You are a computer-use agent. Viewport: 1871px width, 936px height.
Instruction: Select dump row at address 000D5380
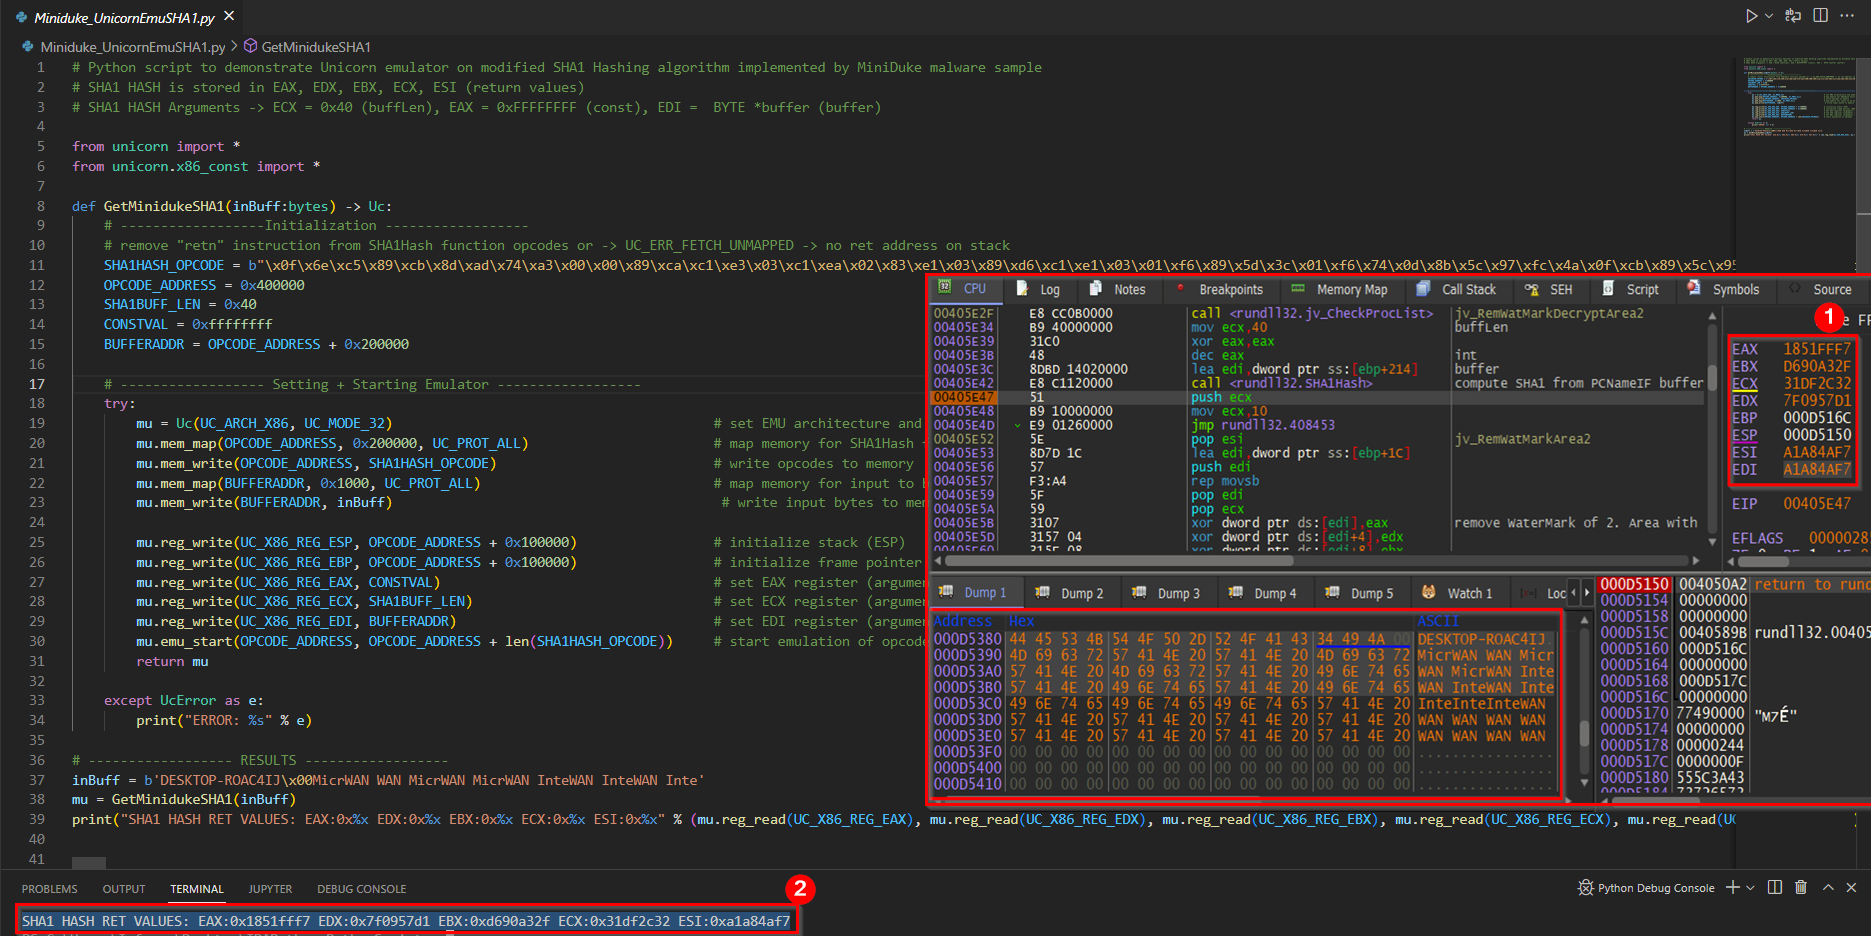(1244, 639)
